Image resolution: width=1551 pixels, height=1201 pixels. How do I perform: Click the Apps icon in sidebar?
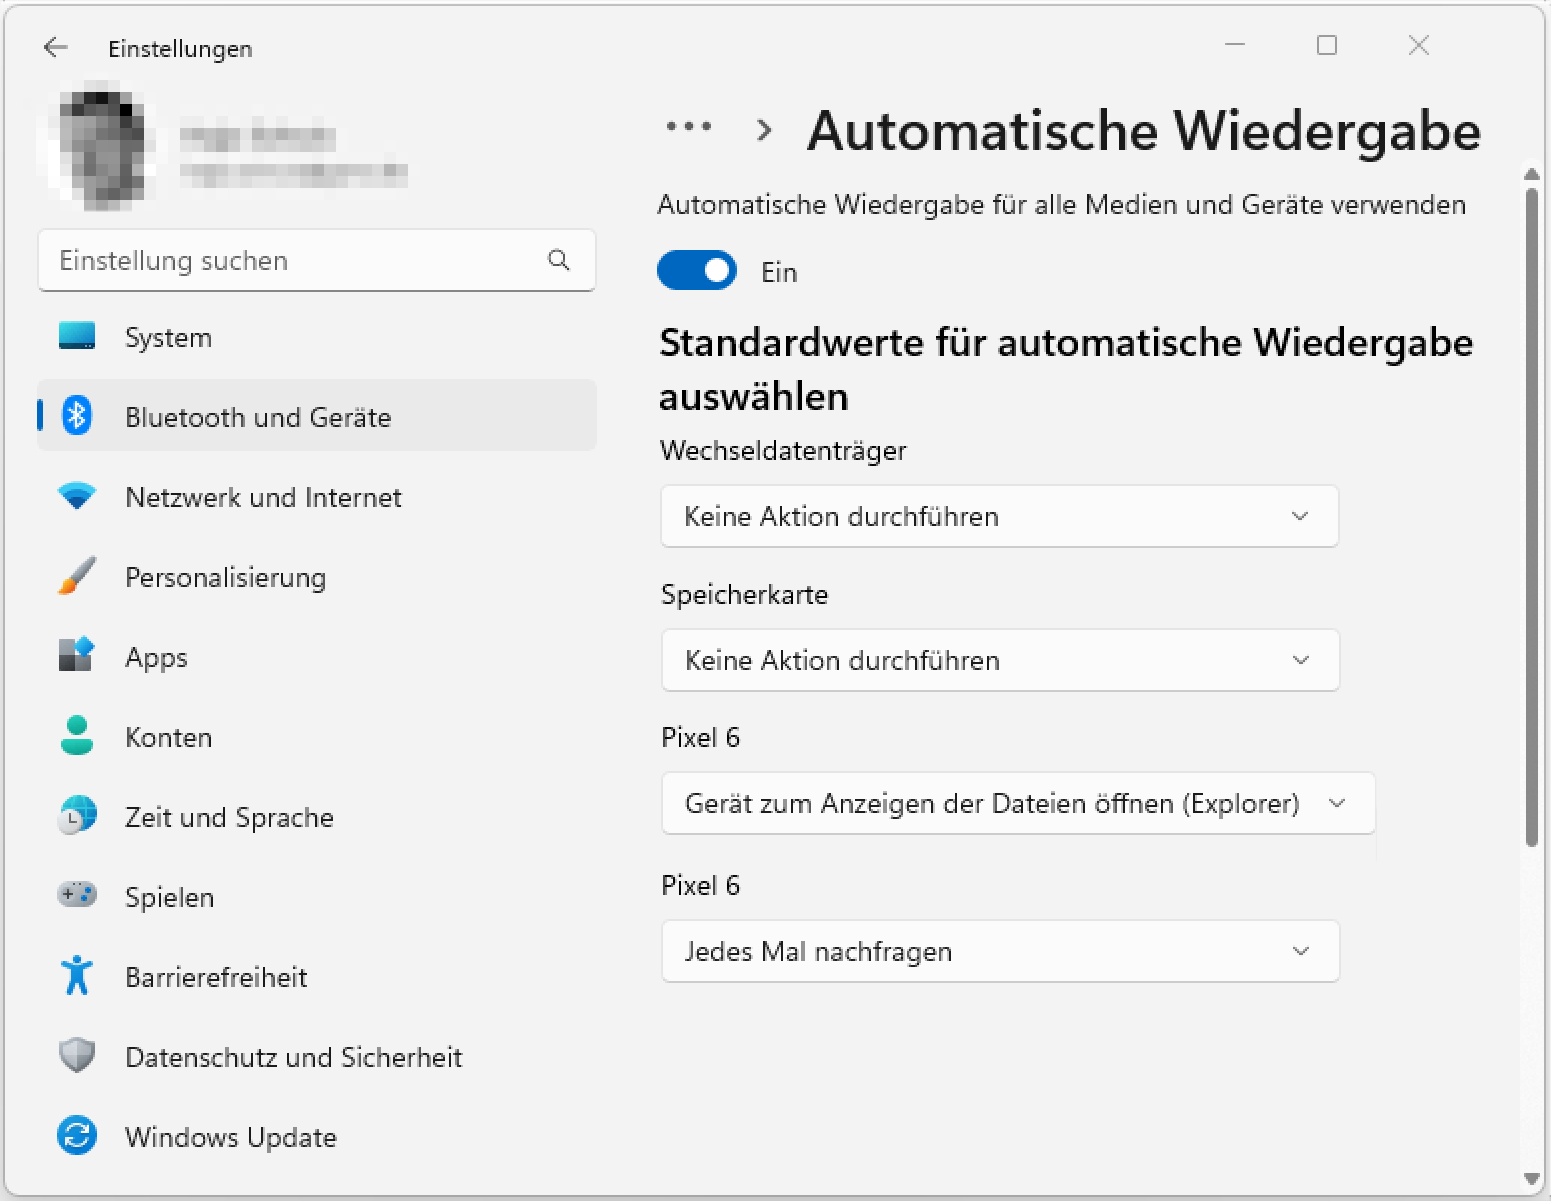coord(77,656)
